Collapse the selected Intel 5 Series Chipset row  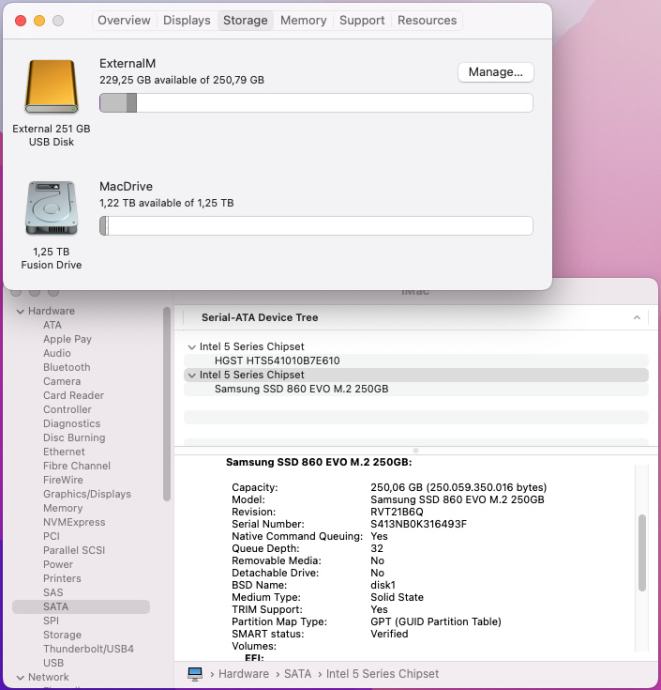(x=191, y=375)
